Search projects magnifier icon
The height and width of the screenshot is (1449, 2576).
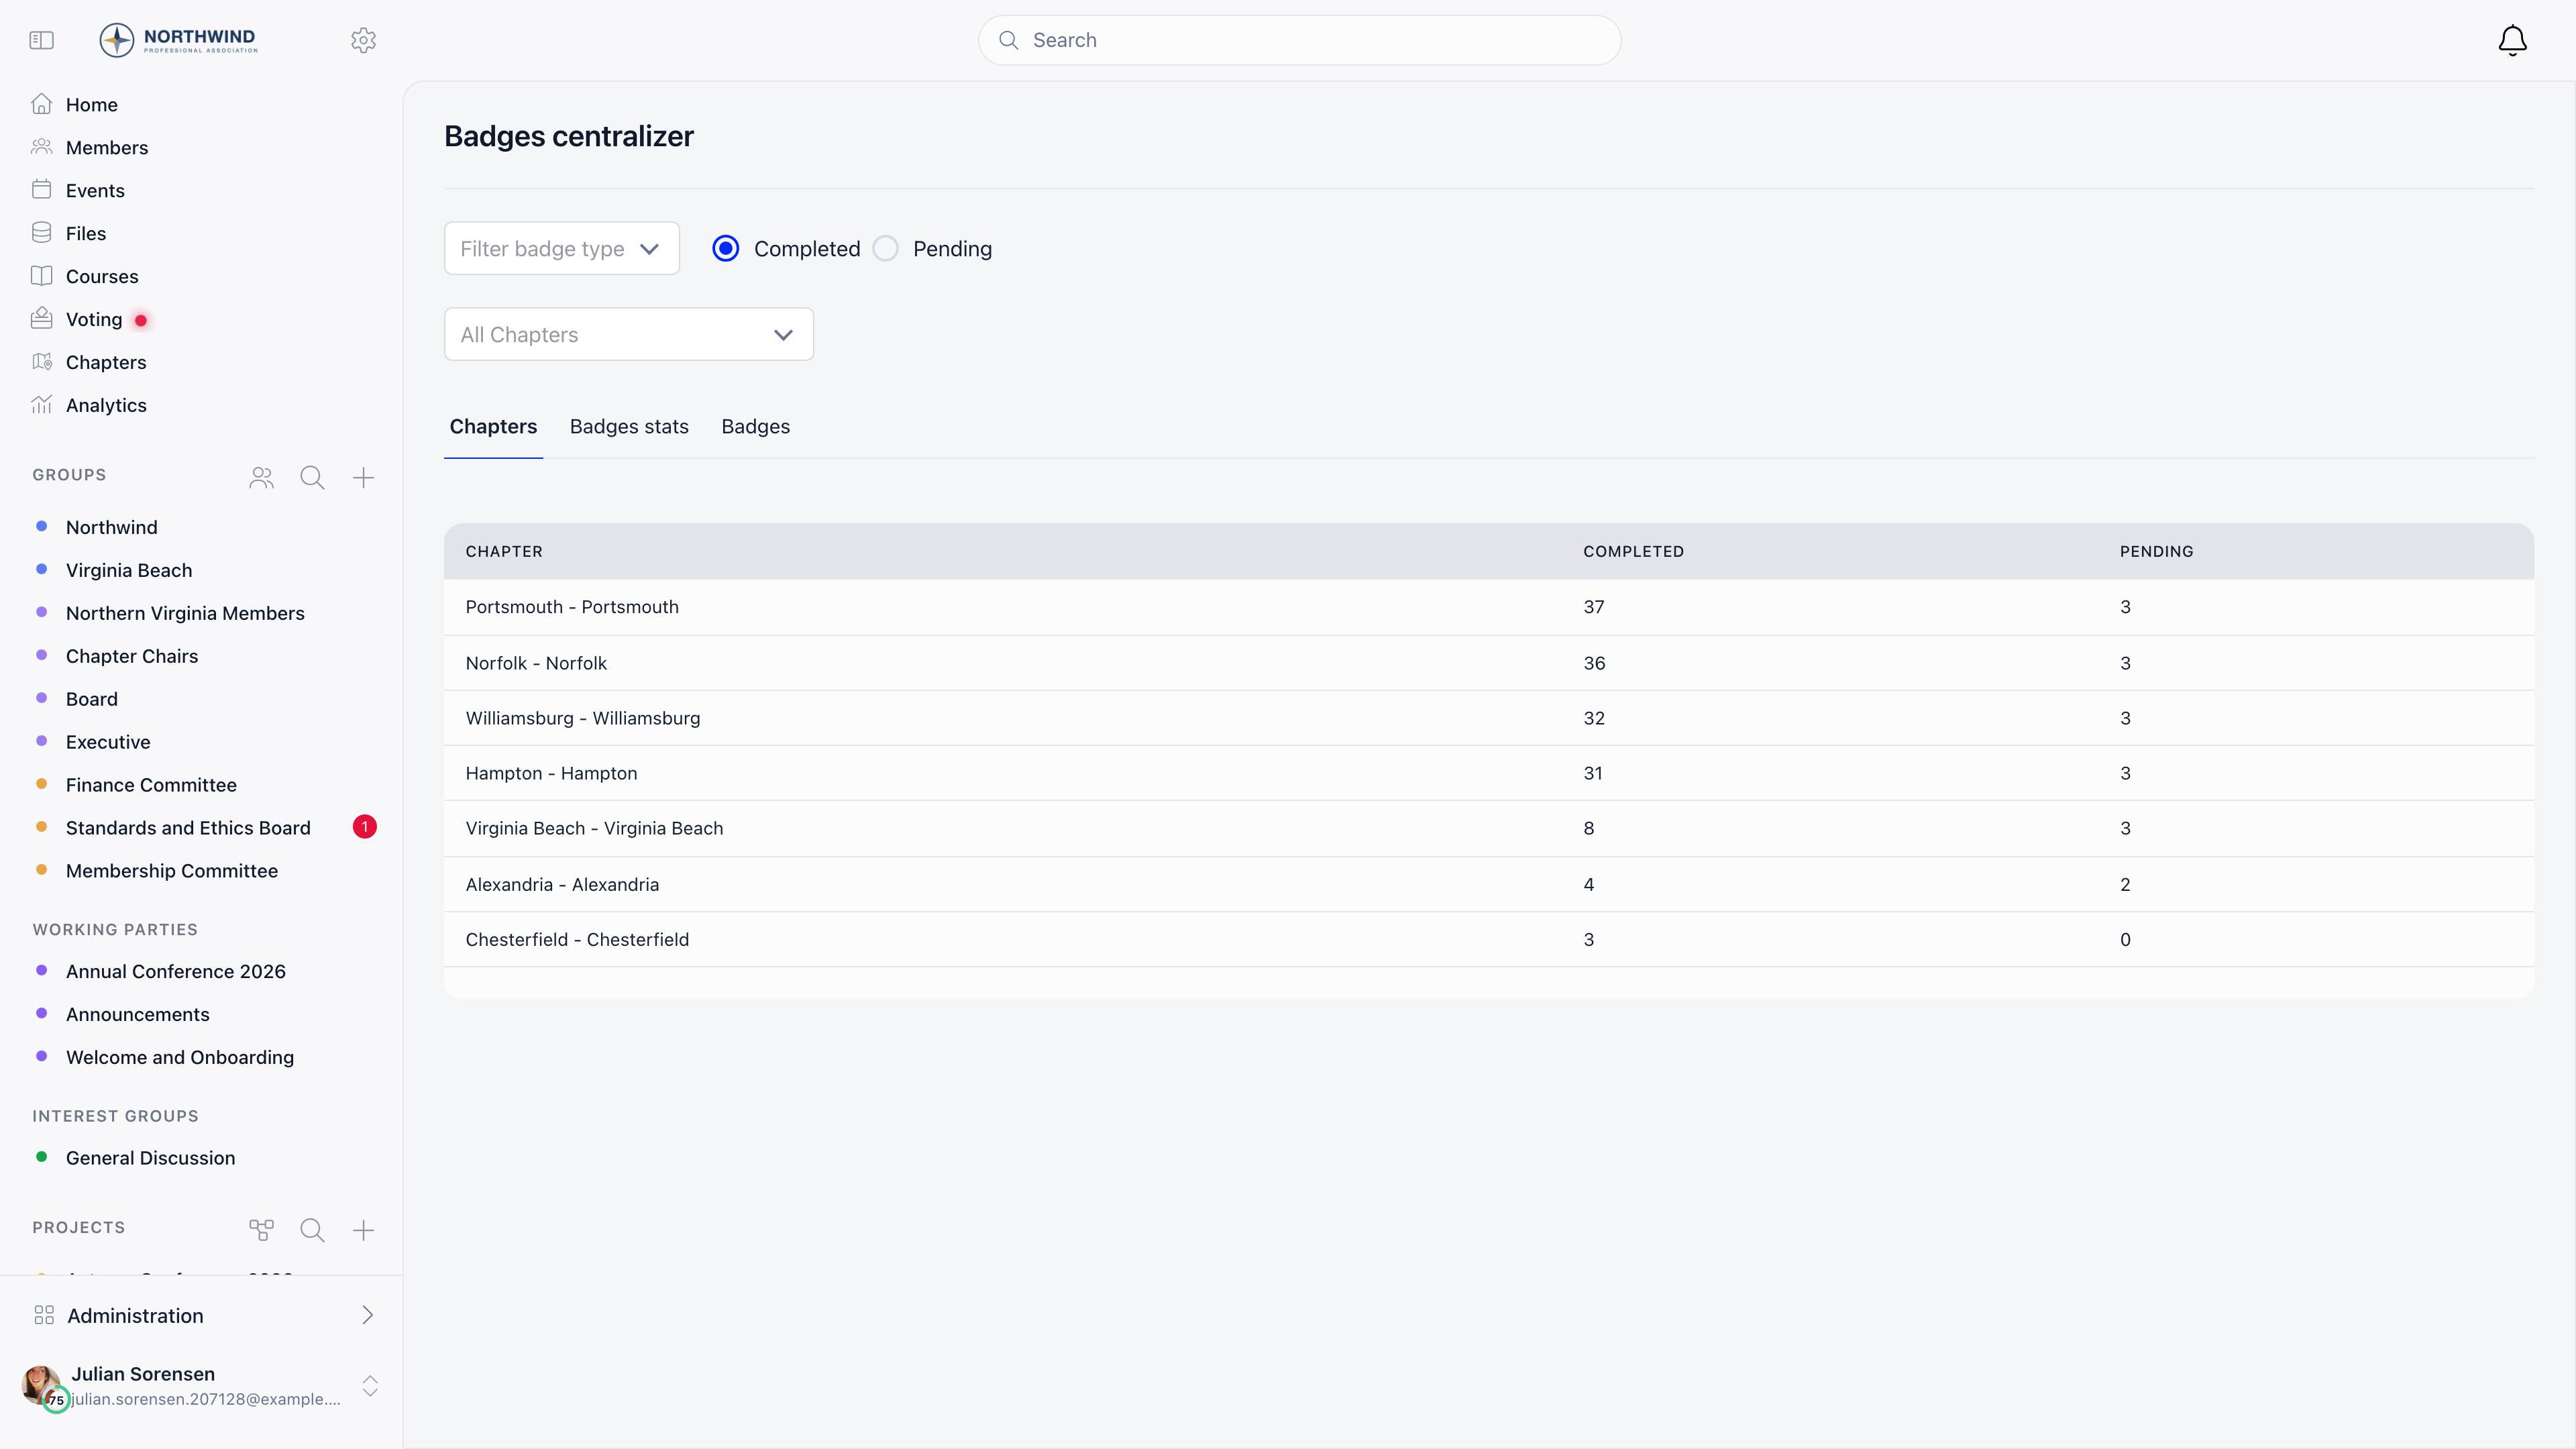312,1230
